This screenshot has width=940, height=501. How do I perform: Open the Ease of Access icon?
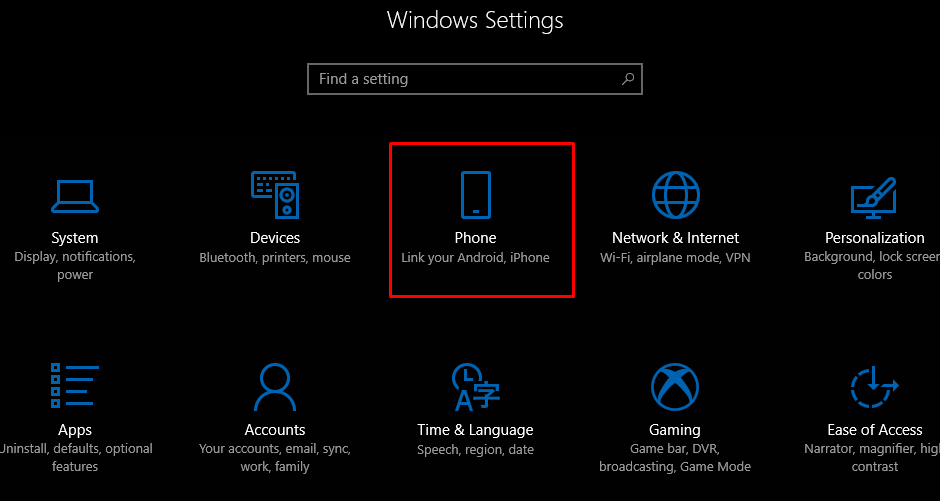pos(875,387)
